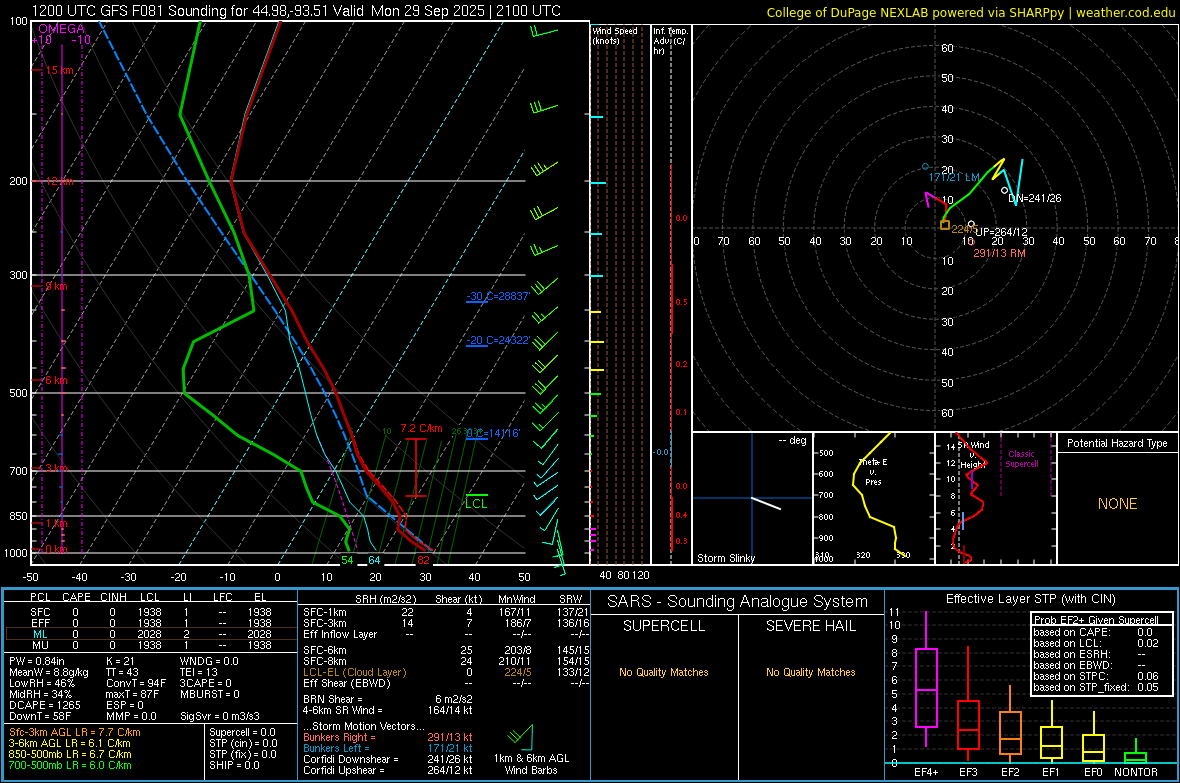This screenshot has width=1180, height=783.
Task: Click the Classic Supercell label
Action: pos(1021,459)
